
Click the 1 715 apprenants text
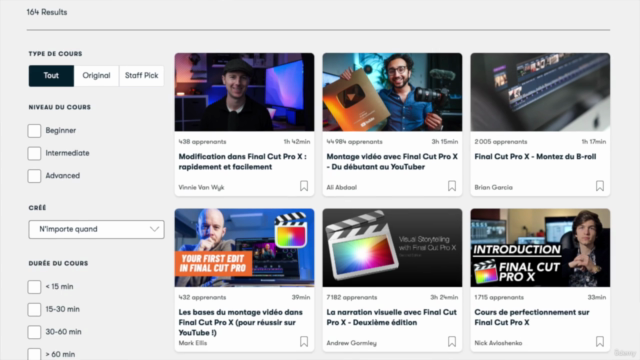click(x=499, y=297)
